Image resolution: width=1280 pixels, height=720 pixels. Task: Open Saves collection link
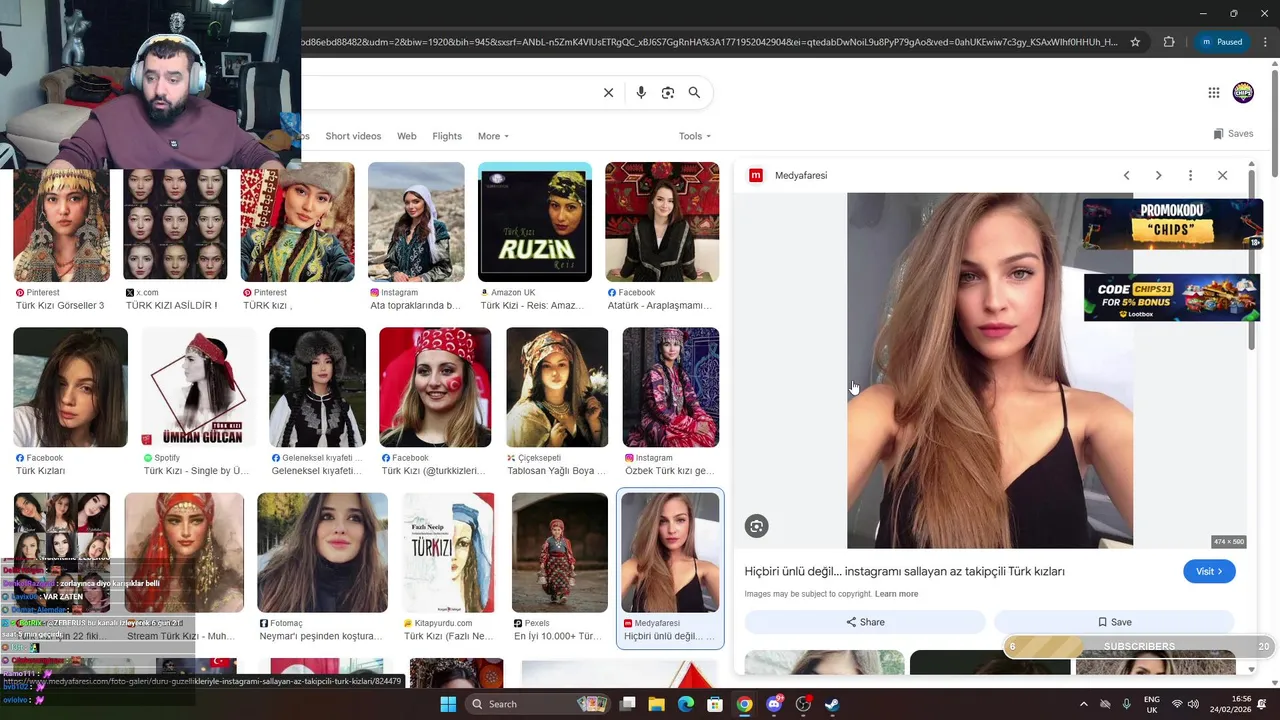click(1233, 134)
